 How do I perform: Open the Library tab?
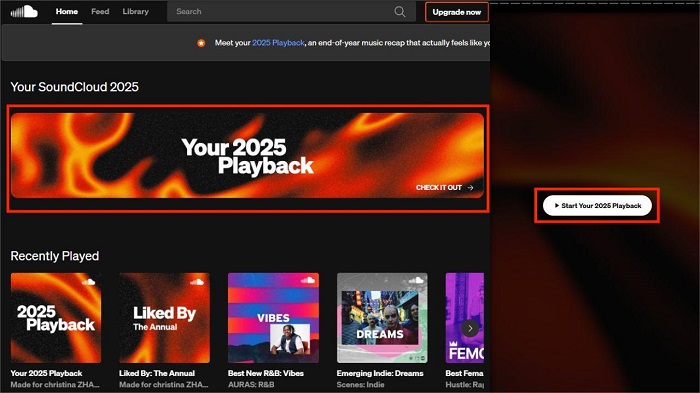pyautogui.click(x=135, y=12)
